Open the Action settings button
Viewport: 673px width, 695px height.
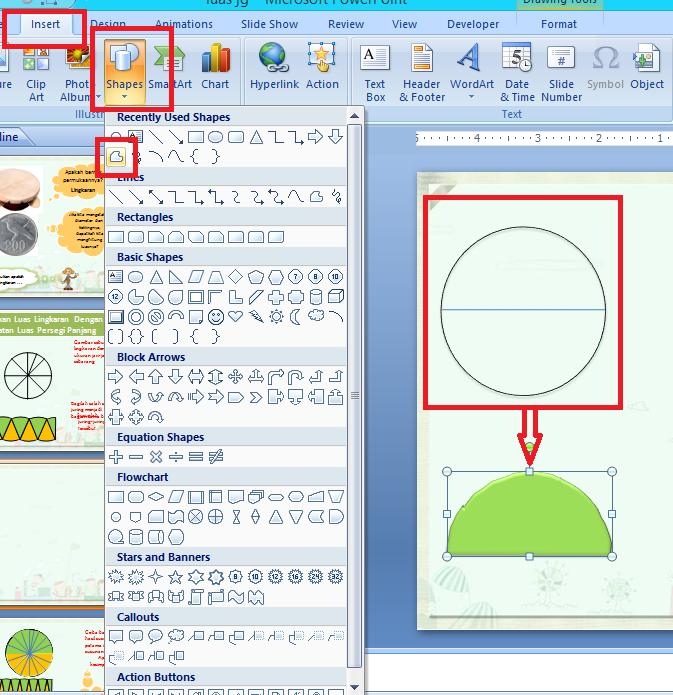click(322, 66)
